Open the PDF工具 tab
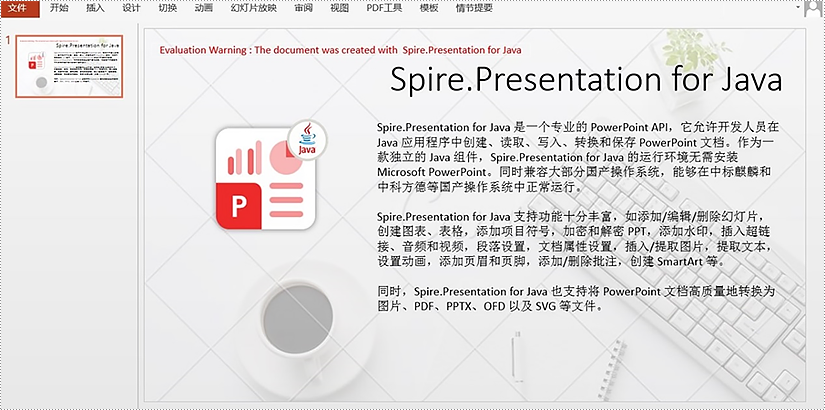 click(384, 8)
